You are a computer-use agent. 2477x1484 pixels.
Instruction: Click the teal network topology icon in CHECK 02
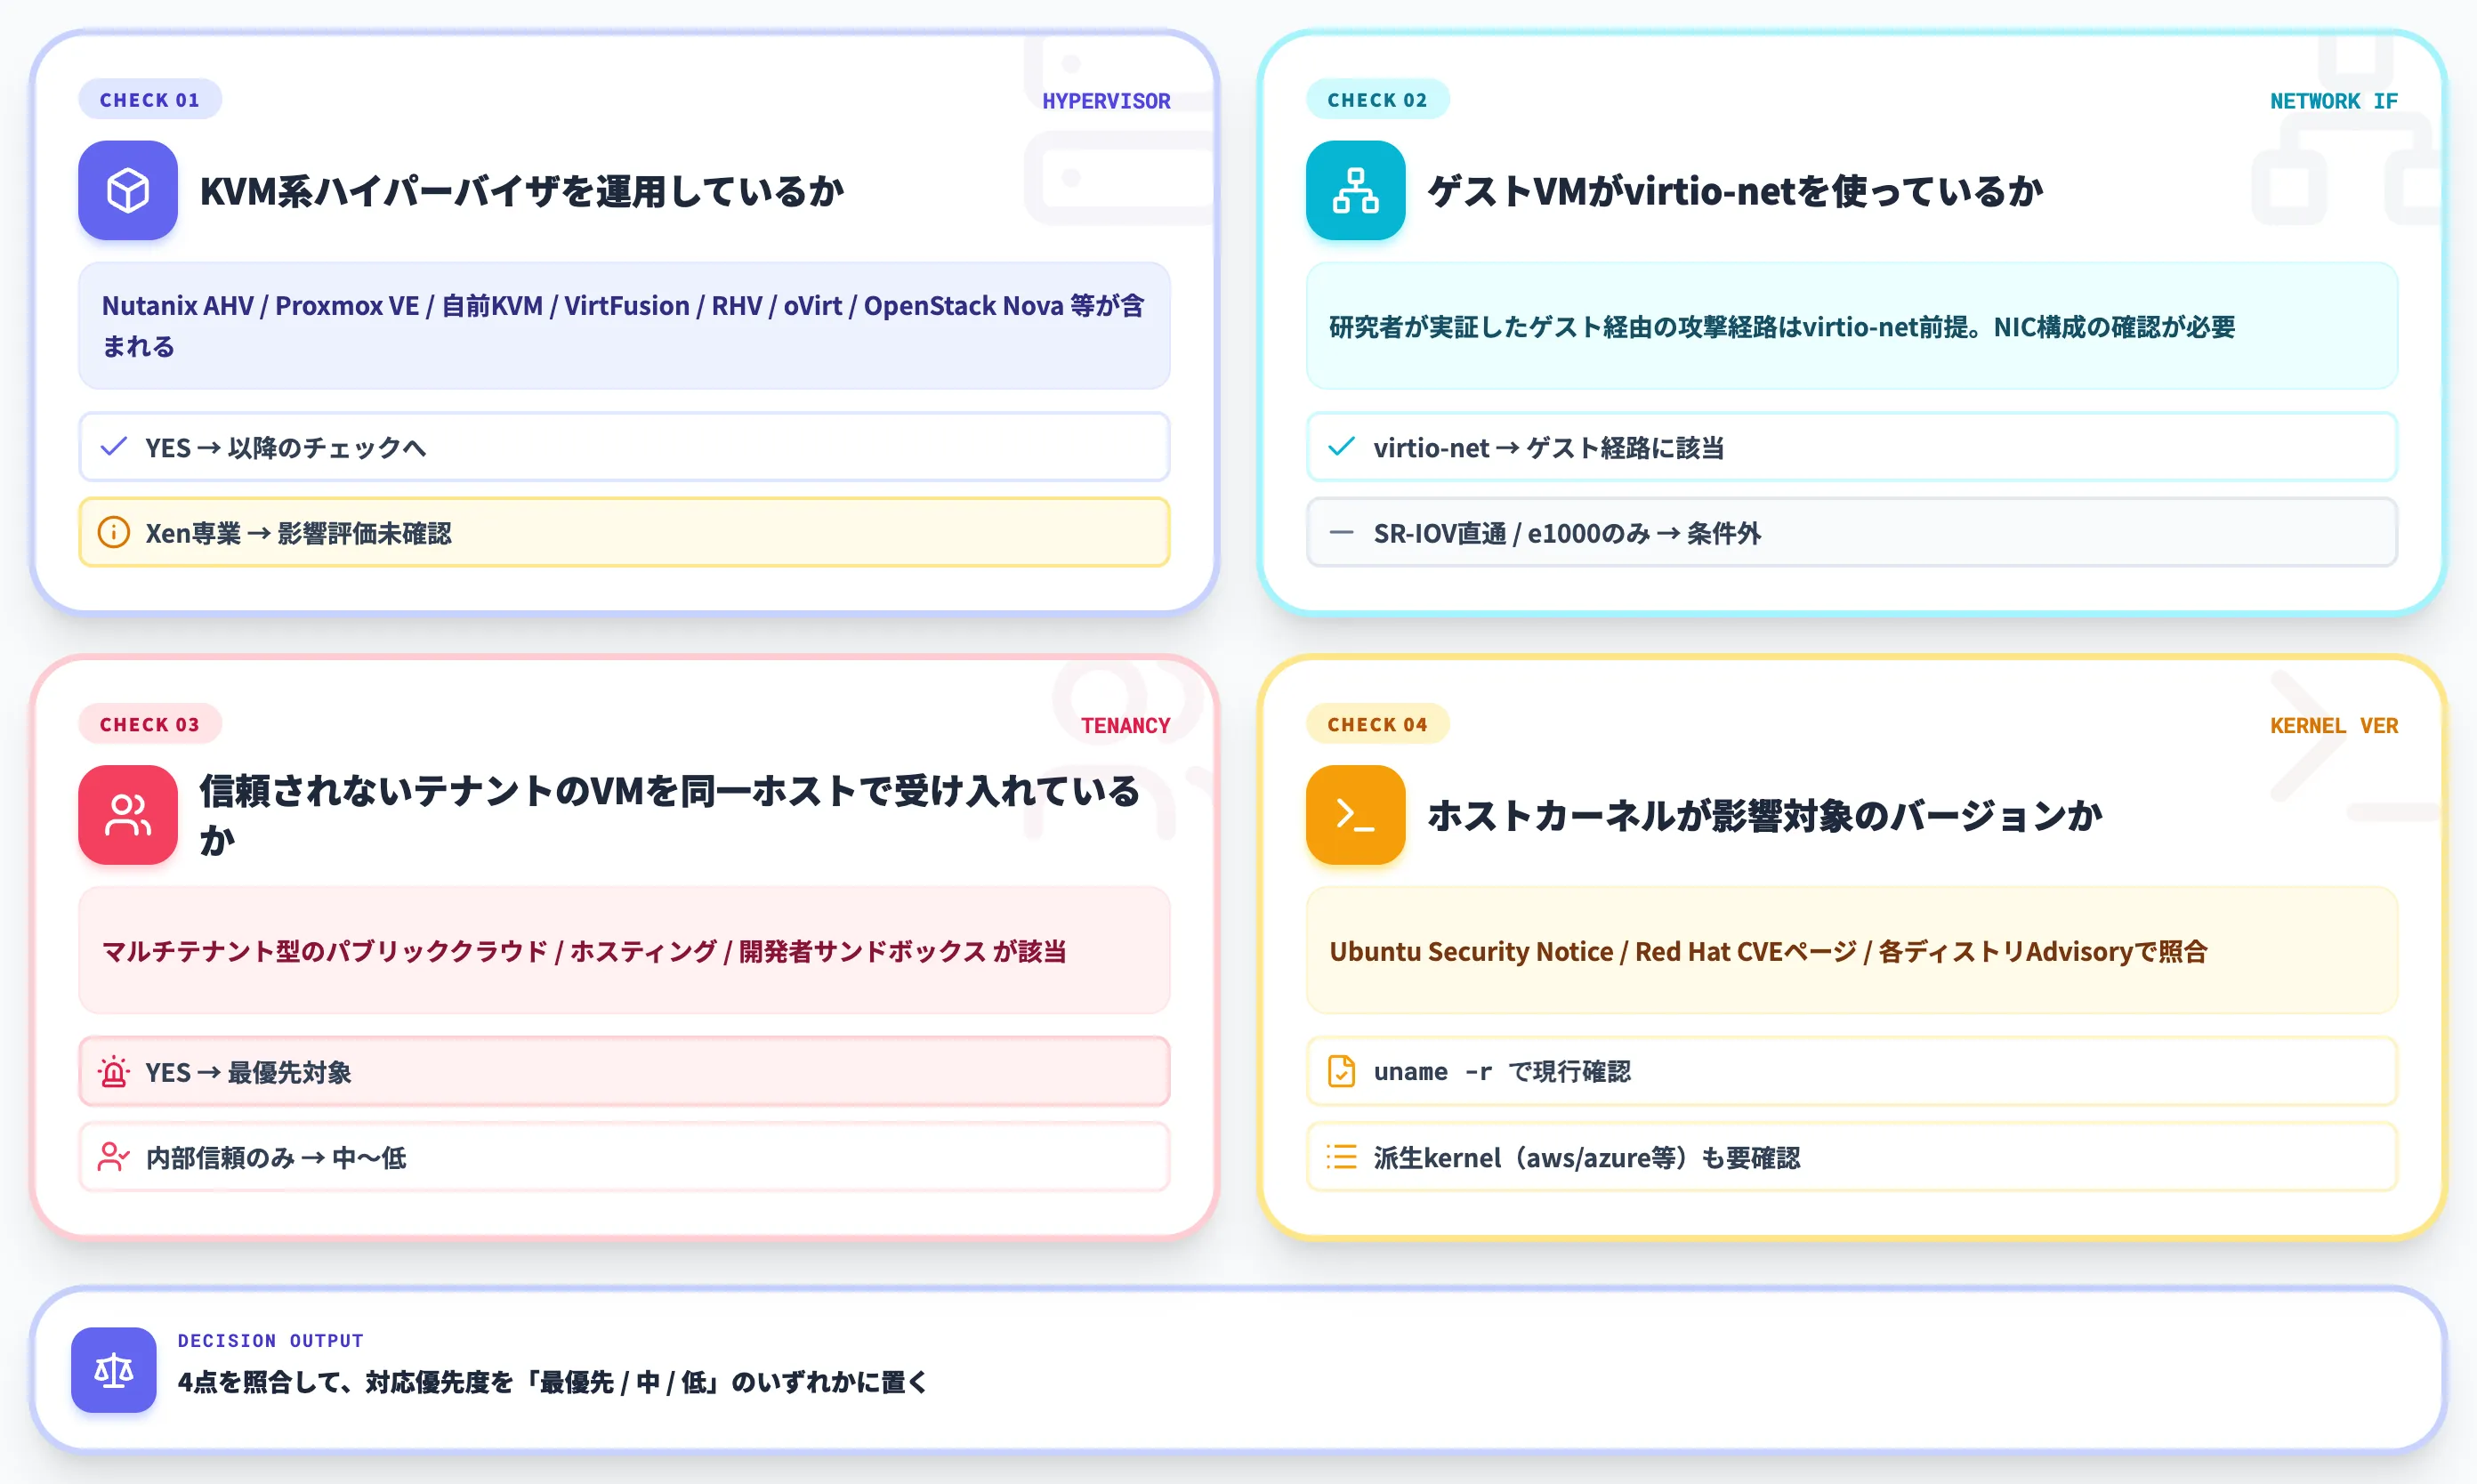pos(1355,190)
